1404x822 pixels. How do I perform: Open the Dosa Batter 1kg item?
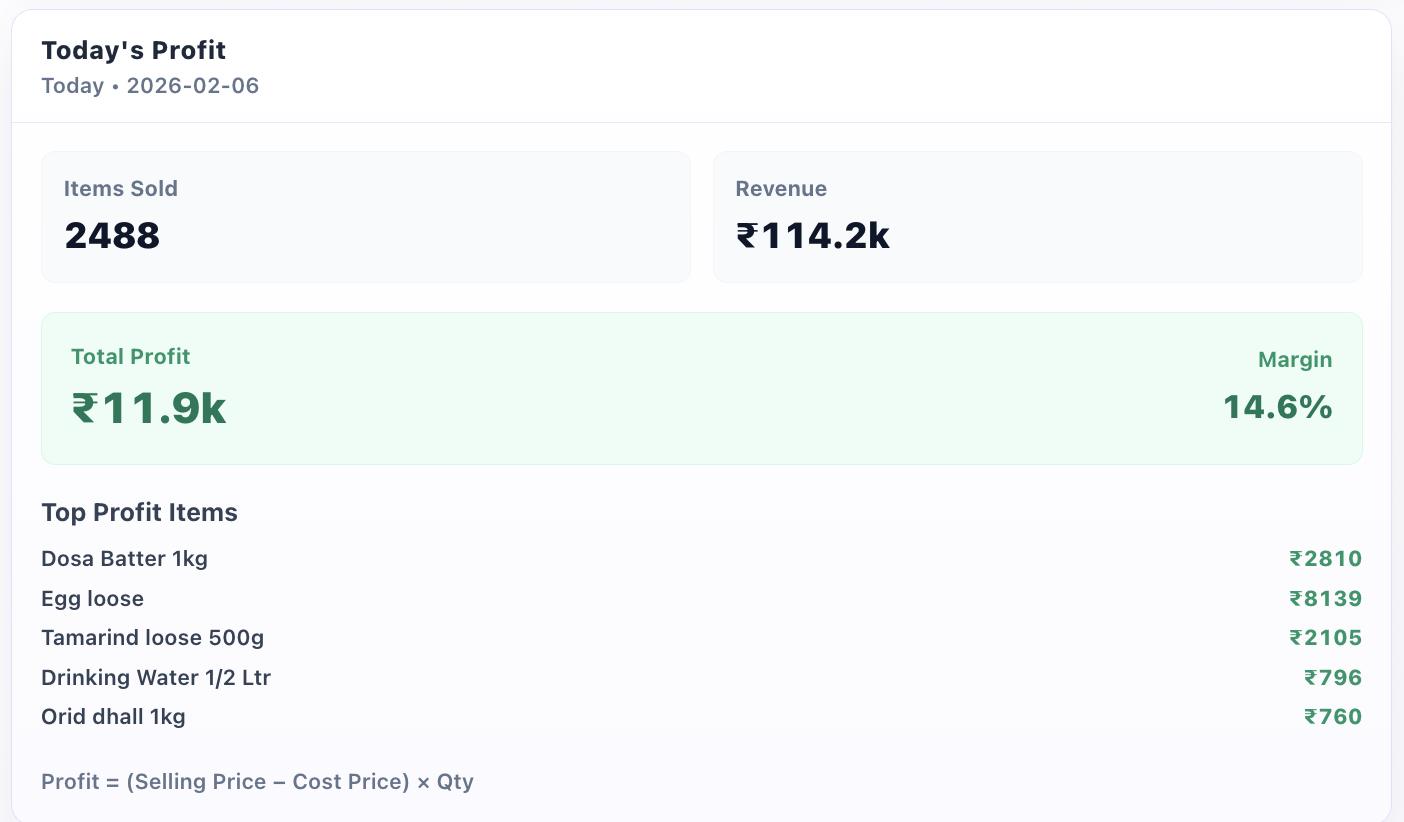(125, 559)
